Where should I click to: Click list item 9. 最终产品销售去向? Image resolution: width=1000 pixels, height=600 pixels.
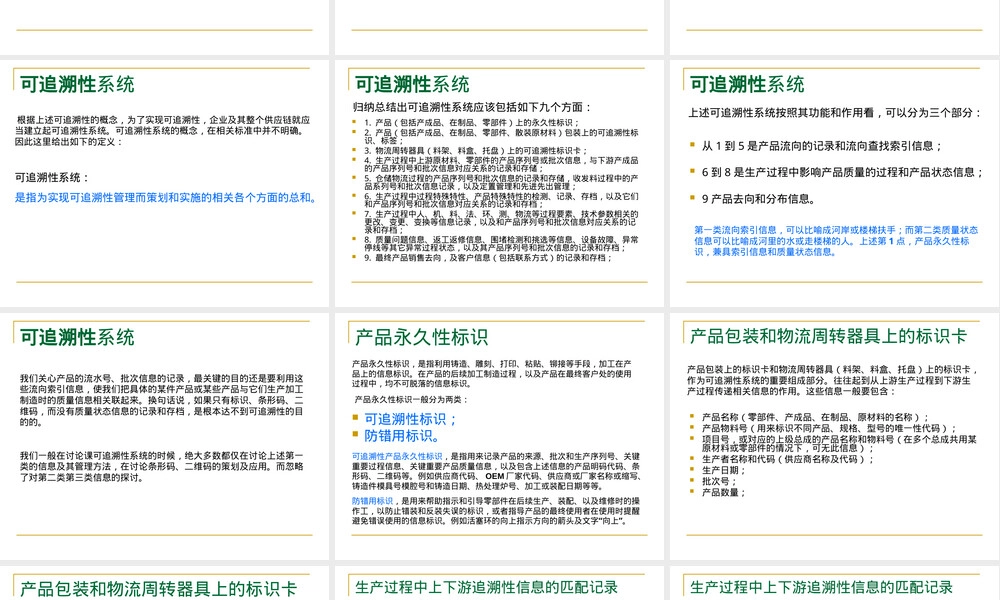coord(488,258)
